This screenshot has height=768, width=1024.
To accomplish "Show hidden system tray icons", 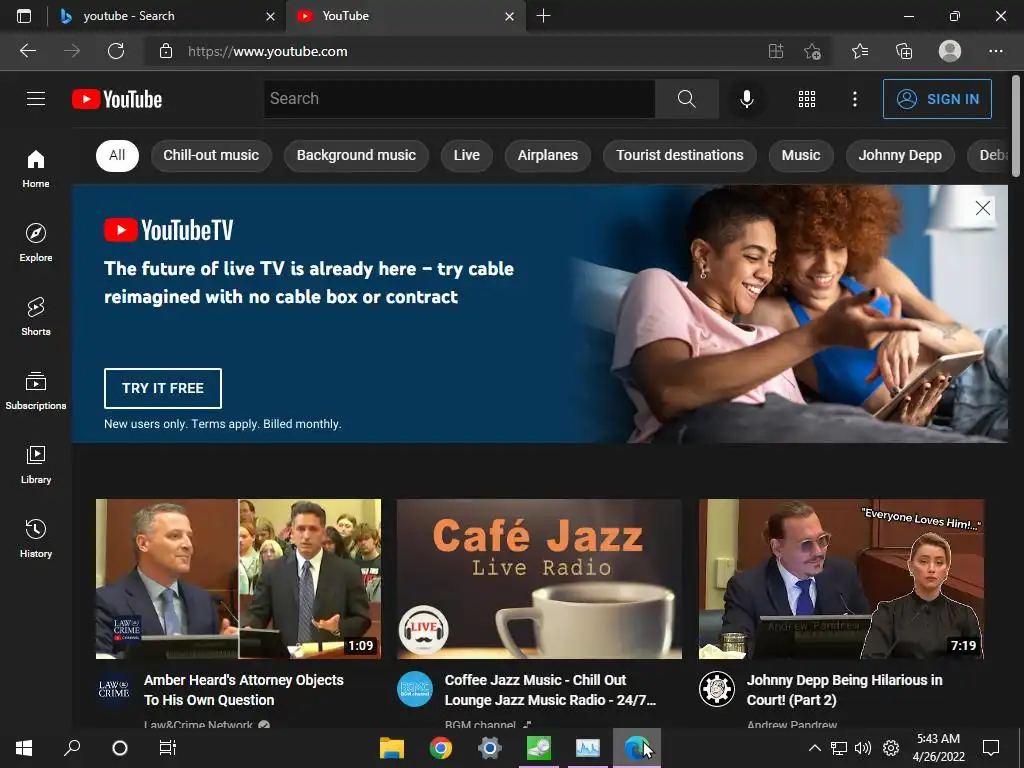I will [814, 748].
